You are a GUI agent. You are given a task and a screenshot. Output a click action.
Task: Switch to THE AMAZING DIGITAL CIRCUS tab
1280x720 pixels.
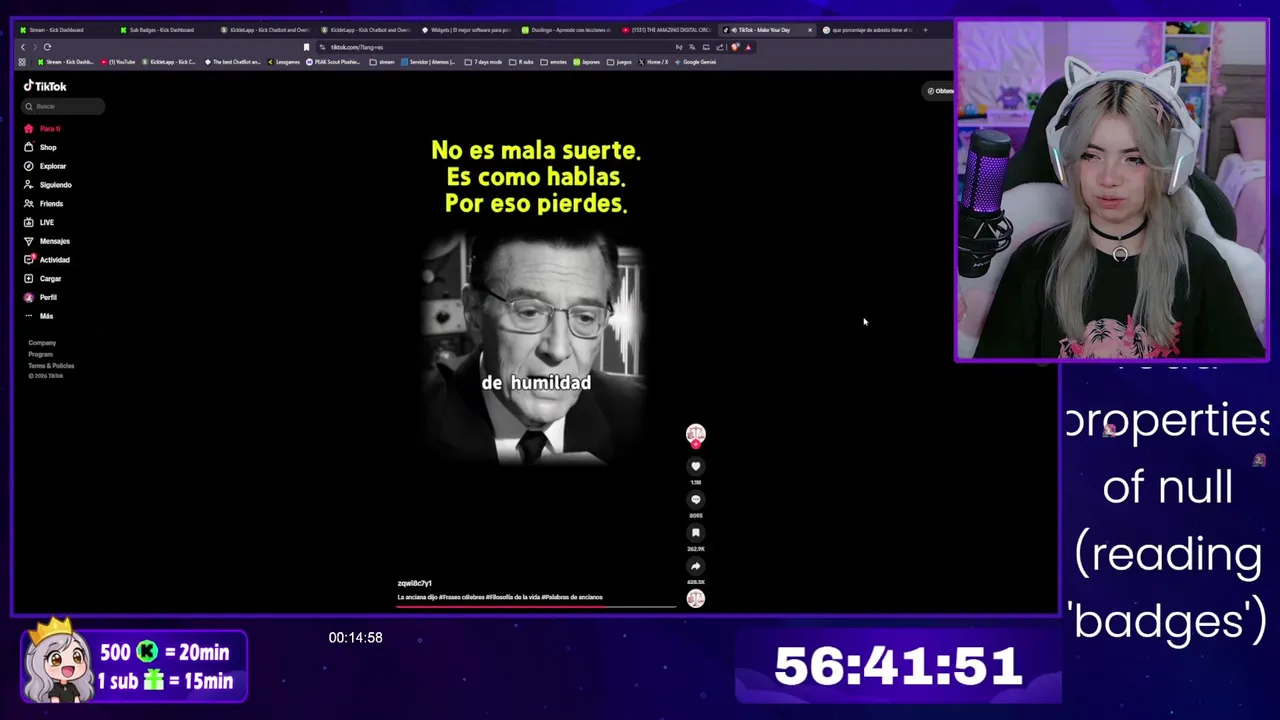[667, 30]
